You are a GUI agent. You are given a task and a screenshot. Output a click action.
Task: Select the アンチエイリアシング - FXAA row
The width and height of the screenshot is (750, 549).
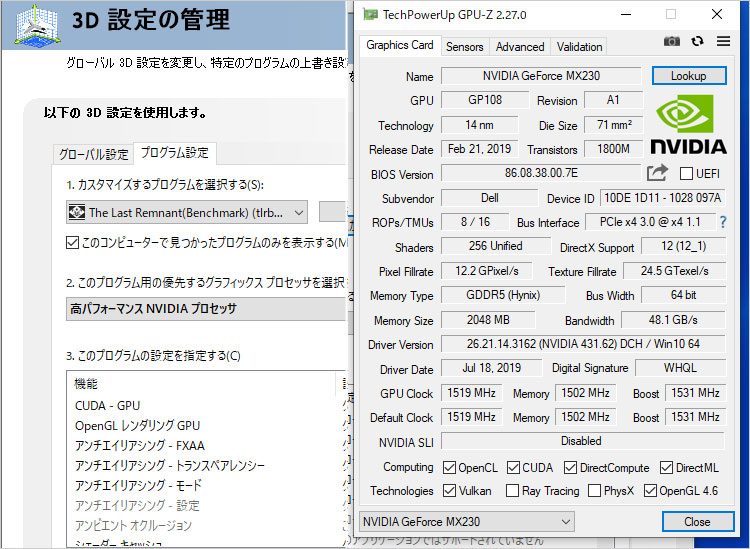click(x=205, y=446)
